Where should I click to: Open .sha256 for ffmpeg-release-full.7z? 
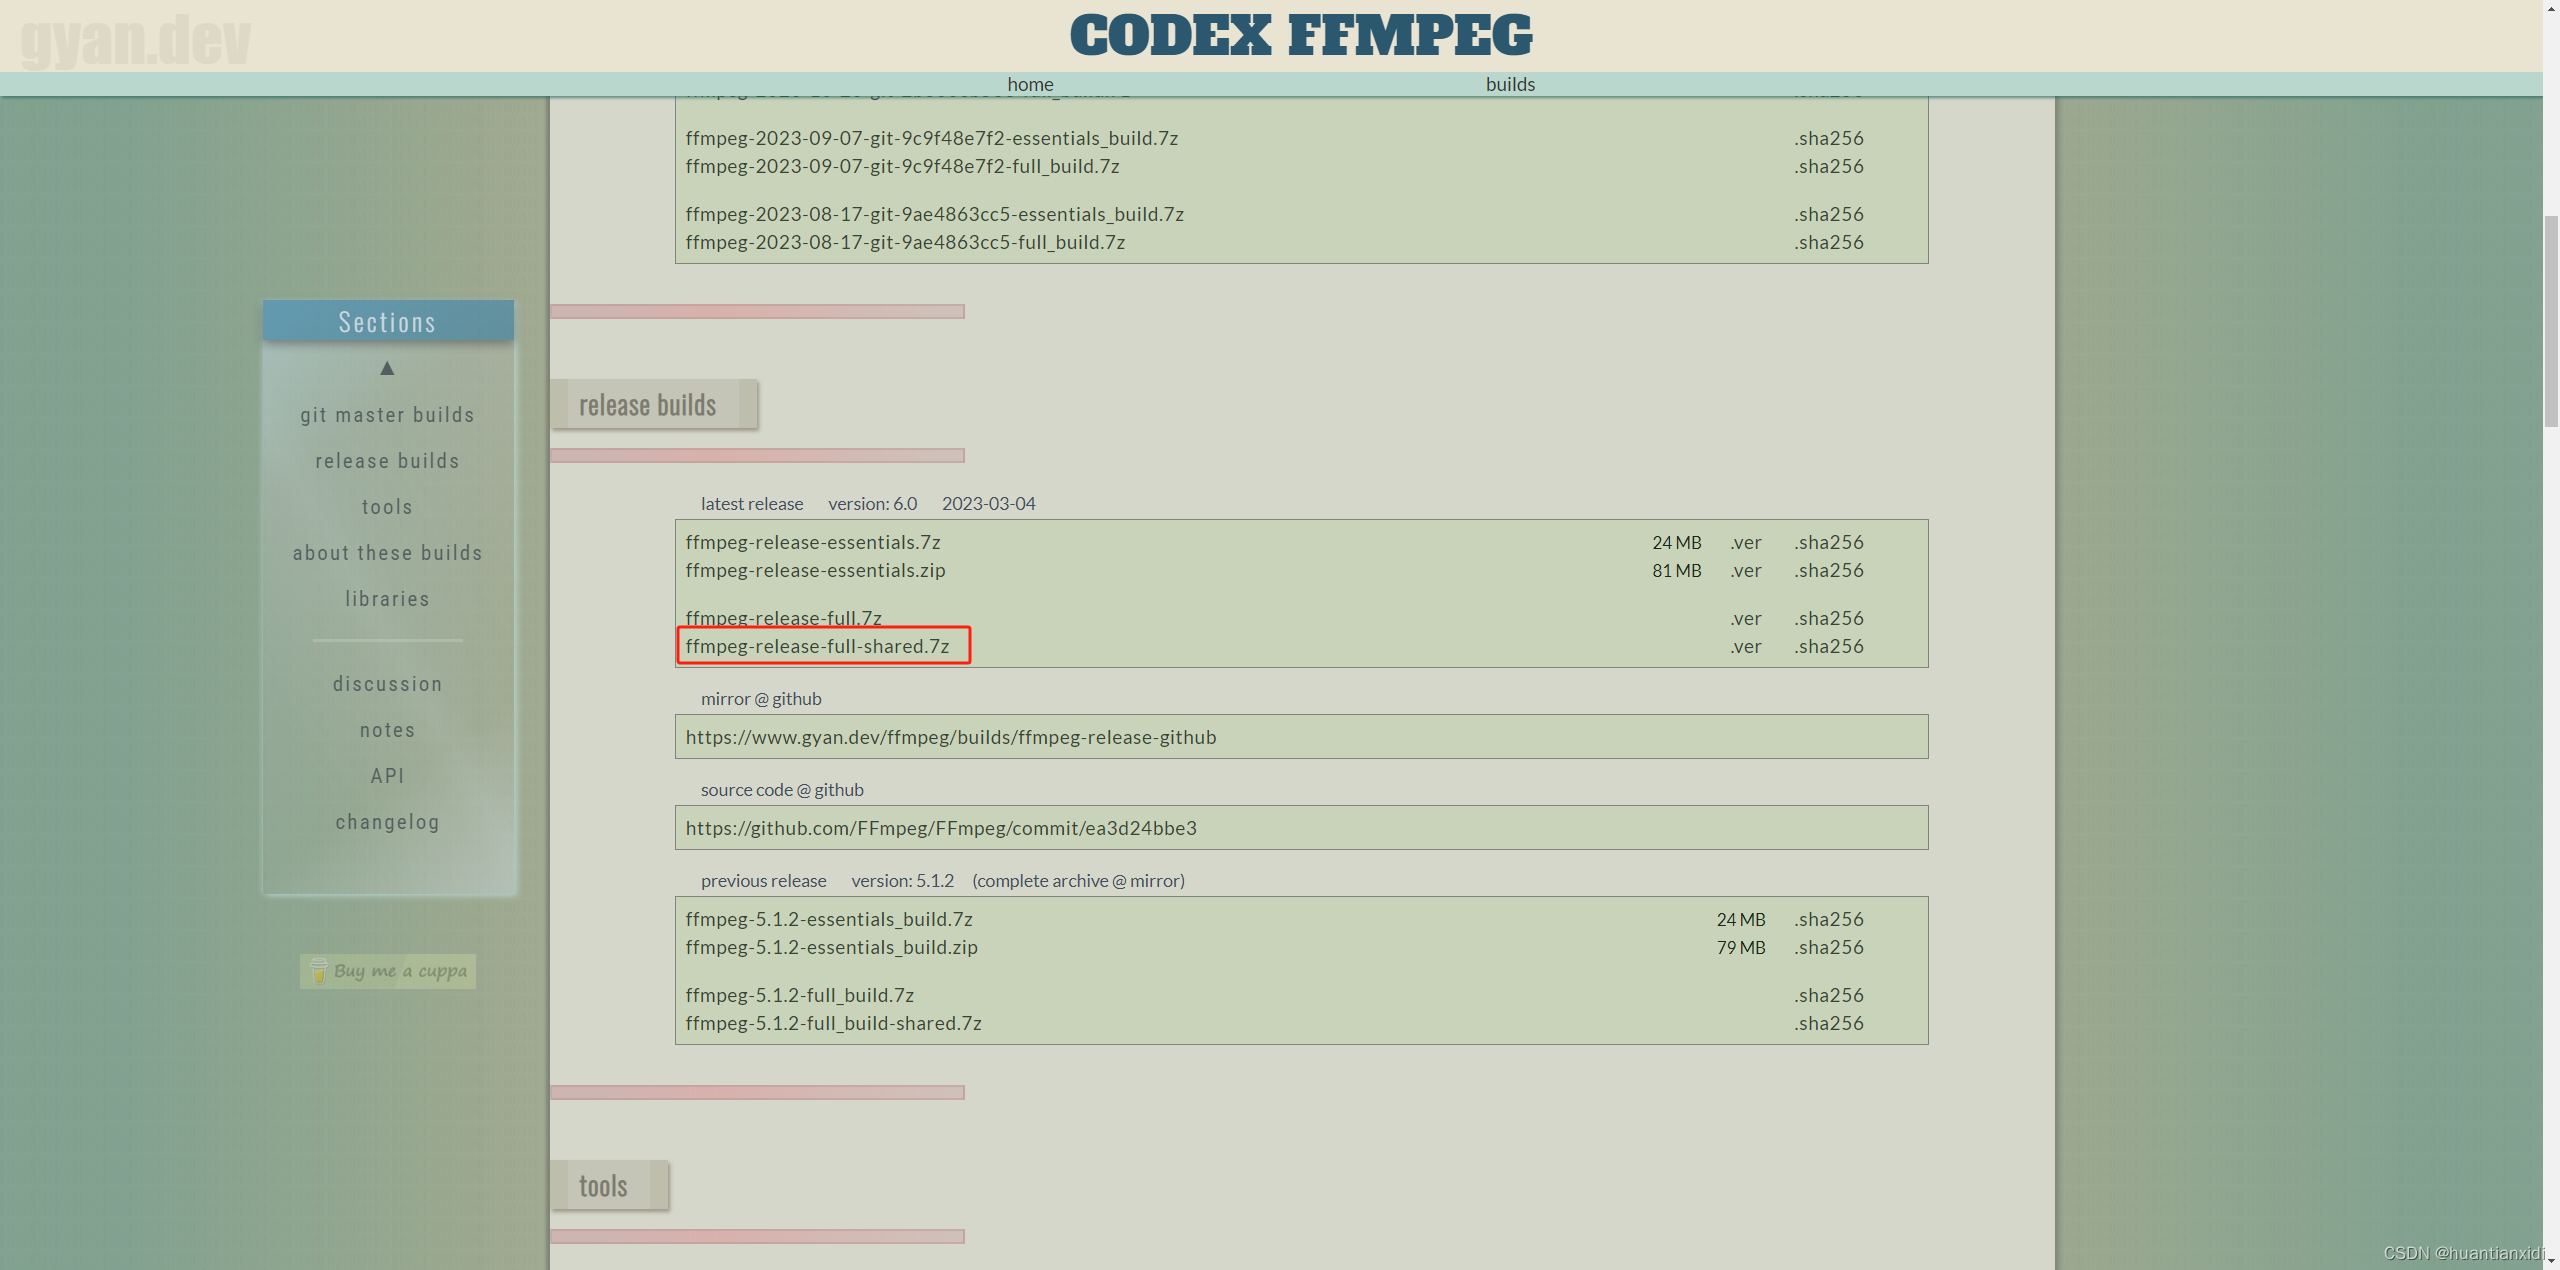1829,618
